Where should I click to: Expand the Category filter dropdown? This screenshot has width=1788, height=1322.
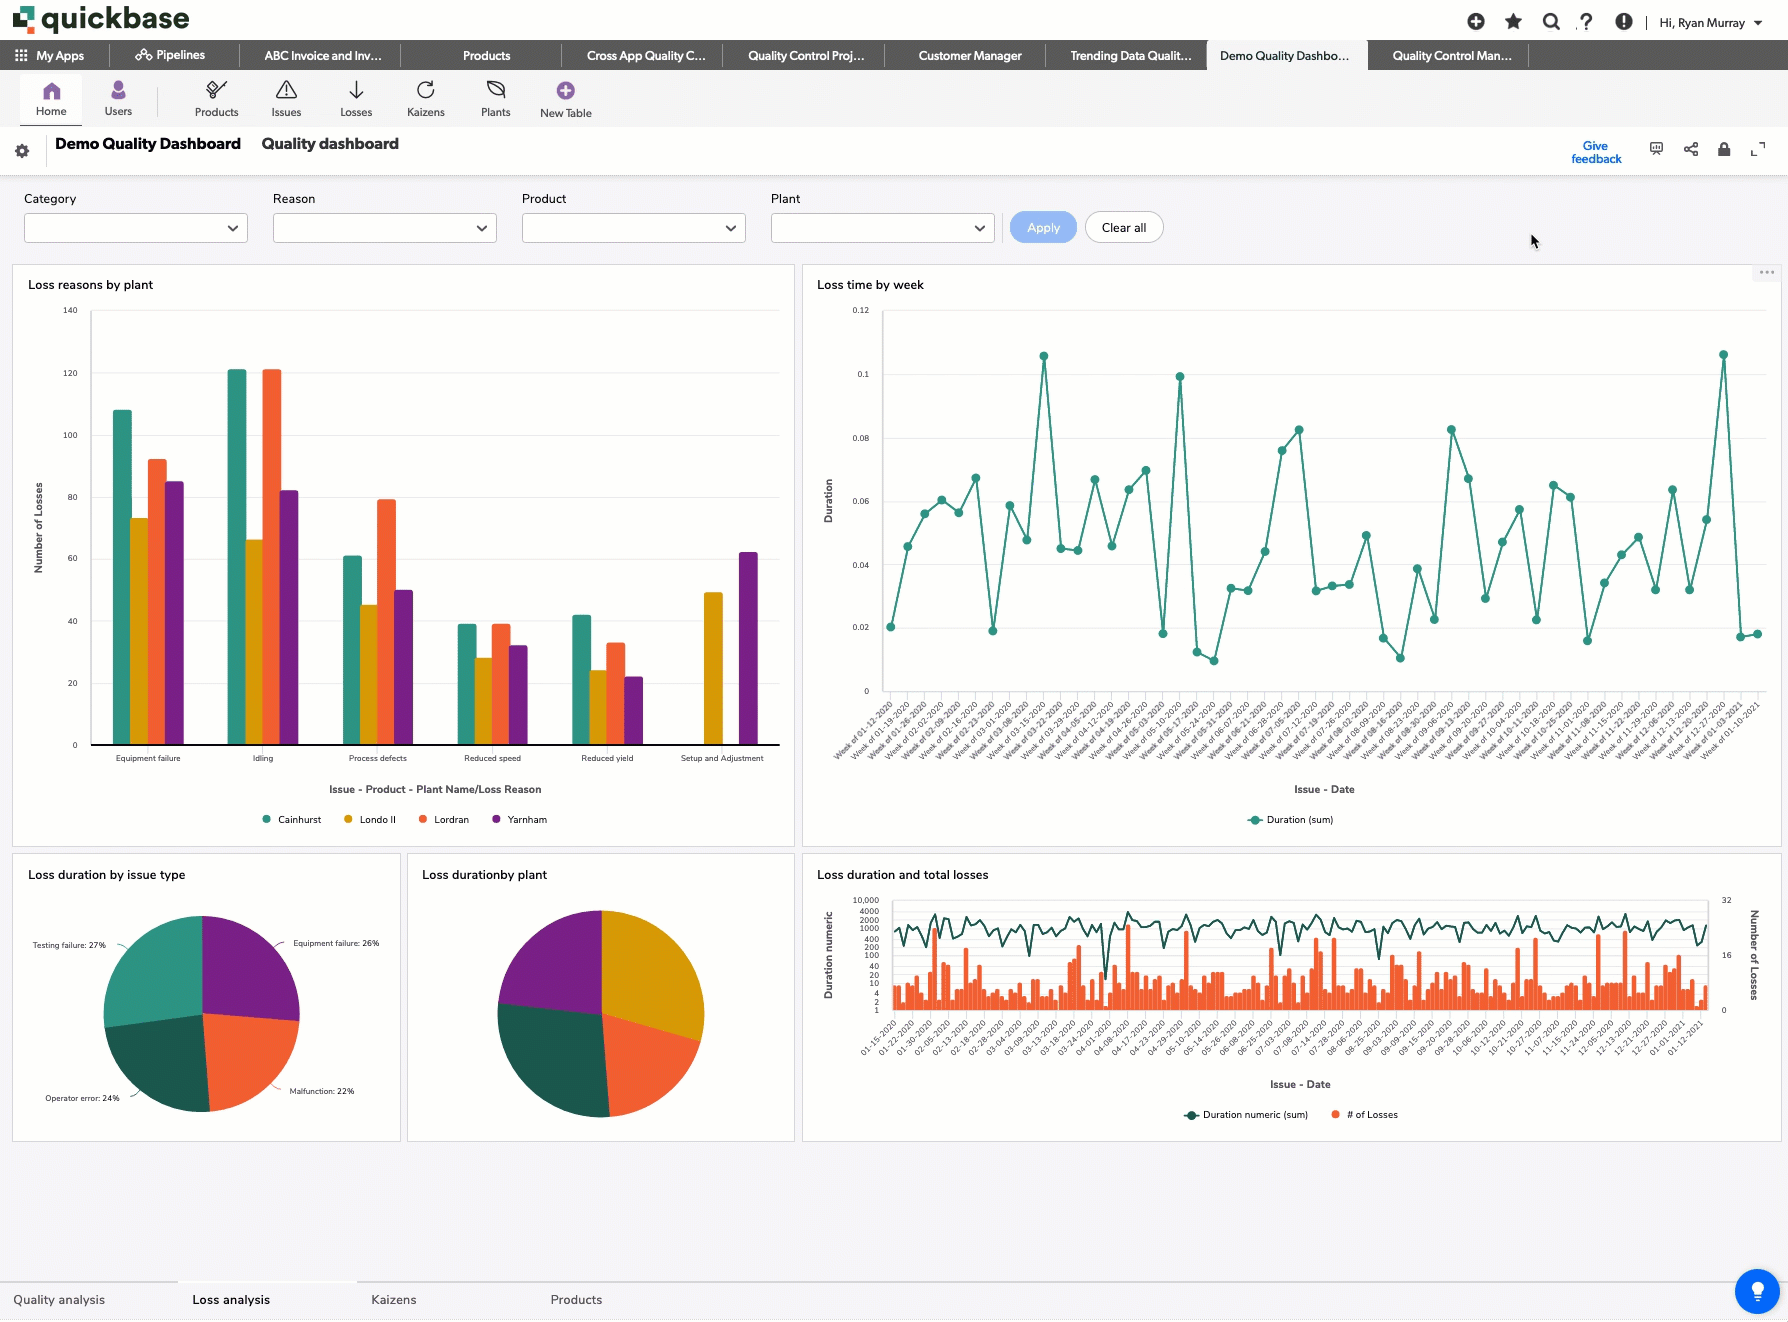(136, 228)
